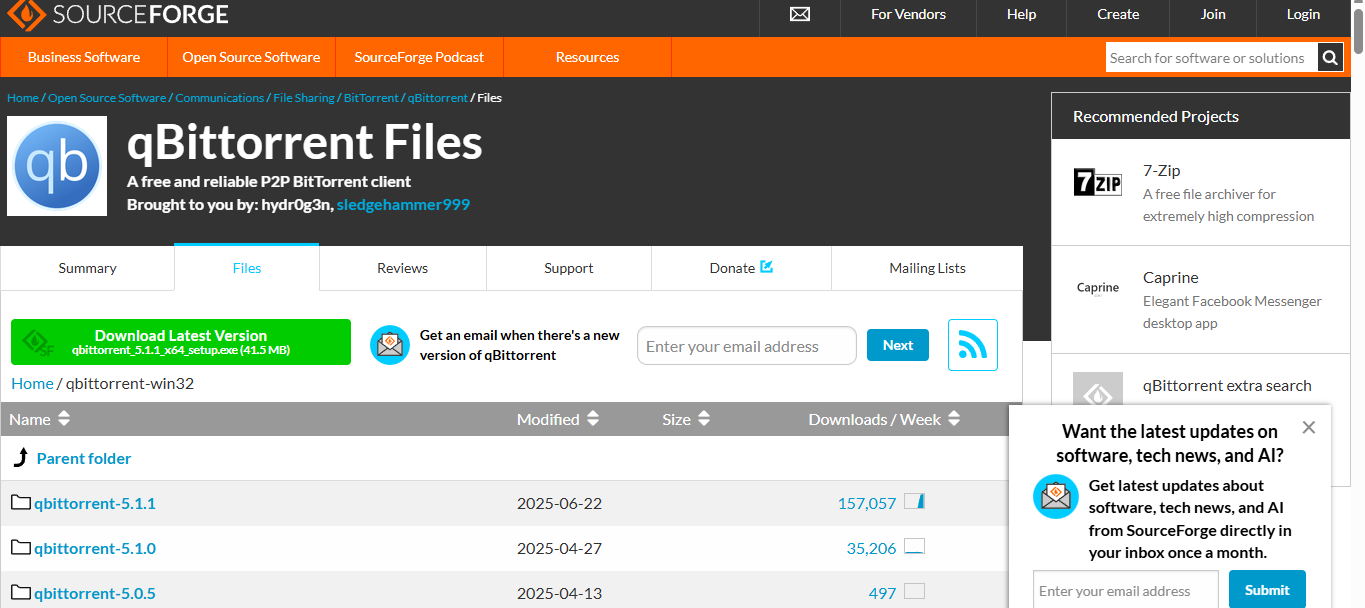Click the download chart icon for 157,057
The height and width of the screenshot is (608, 1365).
click(x=914, y=501)
